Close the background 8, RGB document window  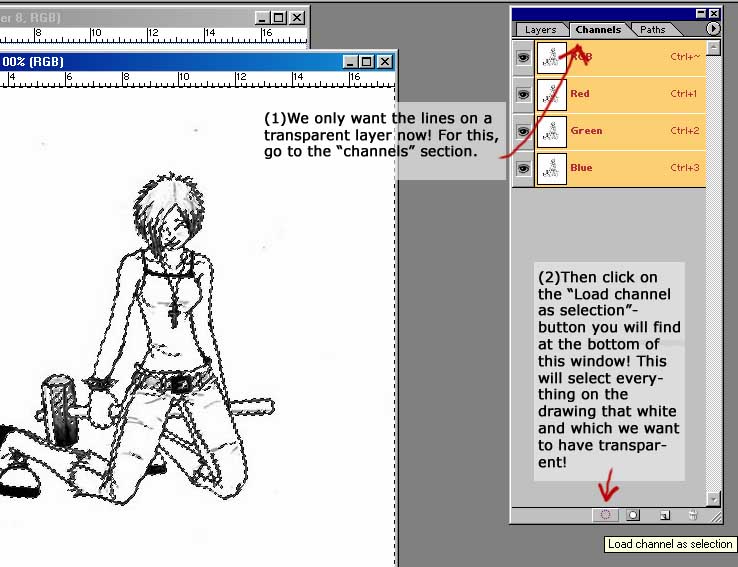[x=297, y=18]
